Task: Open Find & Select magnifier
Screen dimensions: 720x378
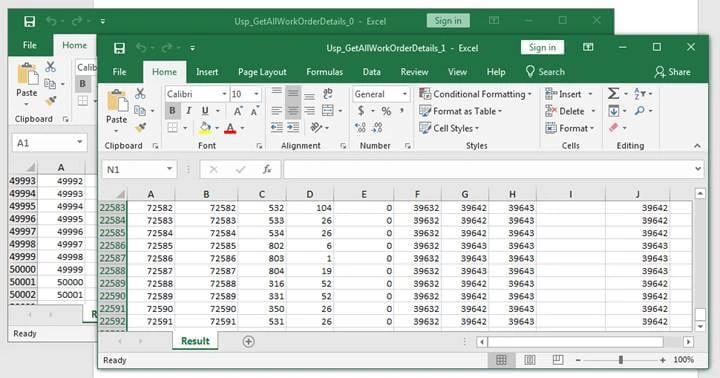Action: [639, 111]
